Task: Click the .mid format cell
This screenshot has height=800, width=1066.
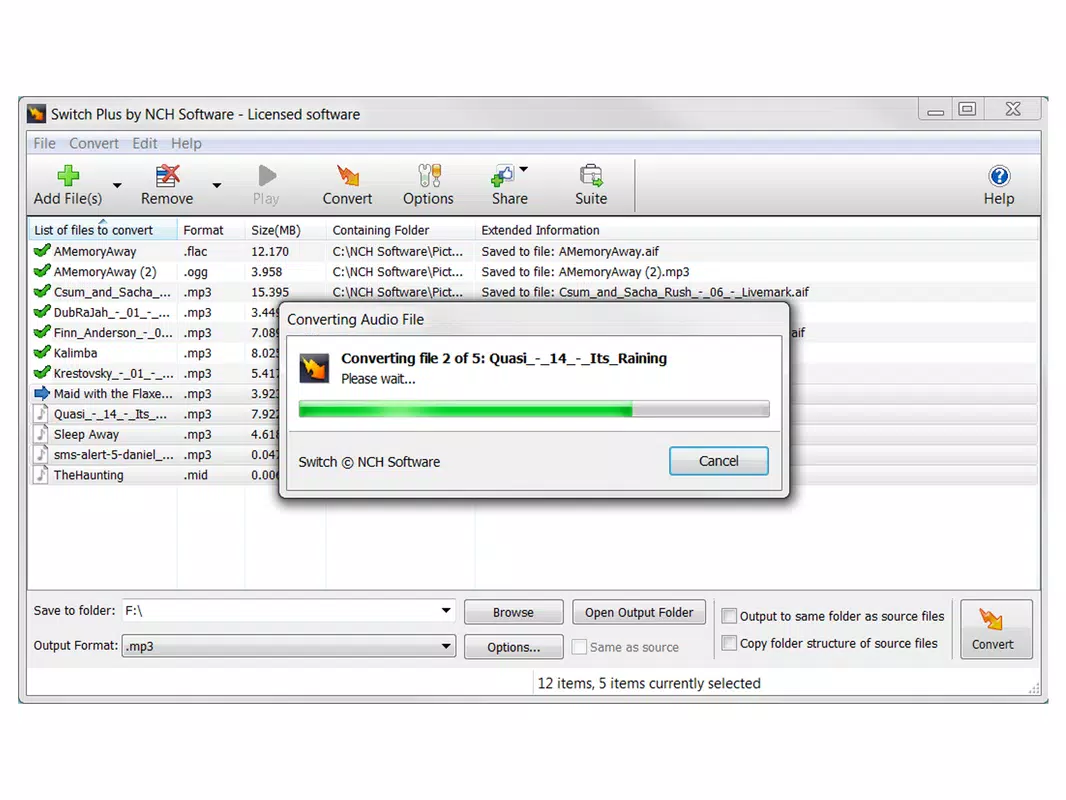Action: coord(196,475)
